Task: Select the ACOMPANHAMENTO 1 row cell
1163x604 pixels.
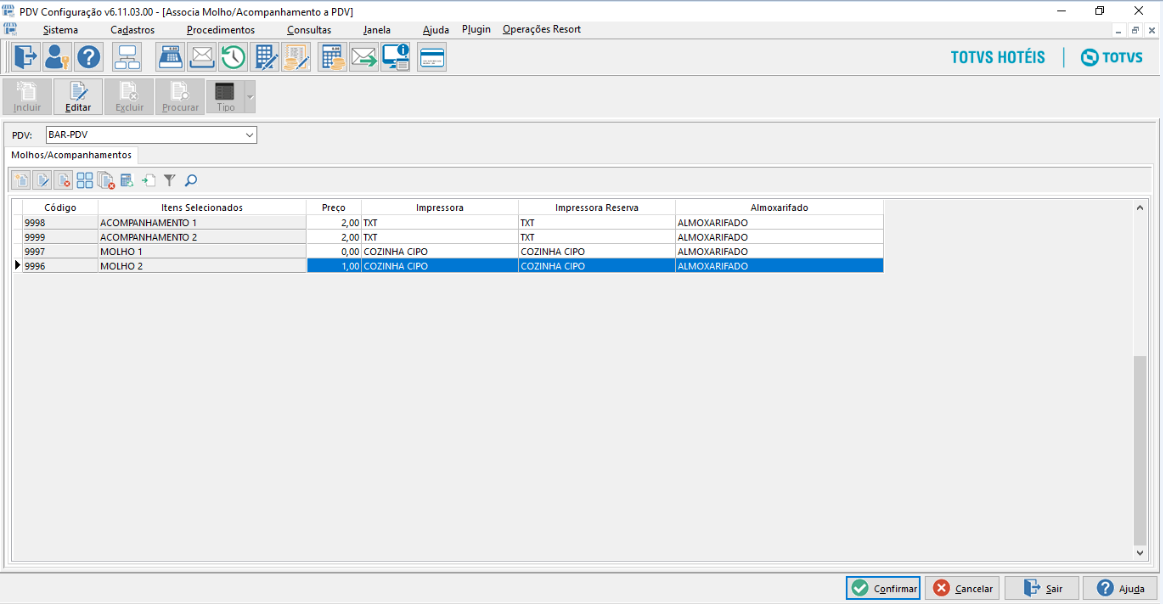Action: (x=202, y=223)
